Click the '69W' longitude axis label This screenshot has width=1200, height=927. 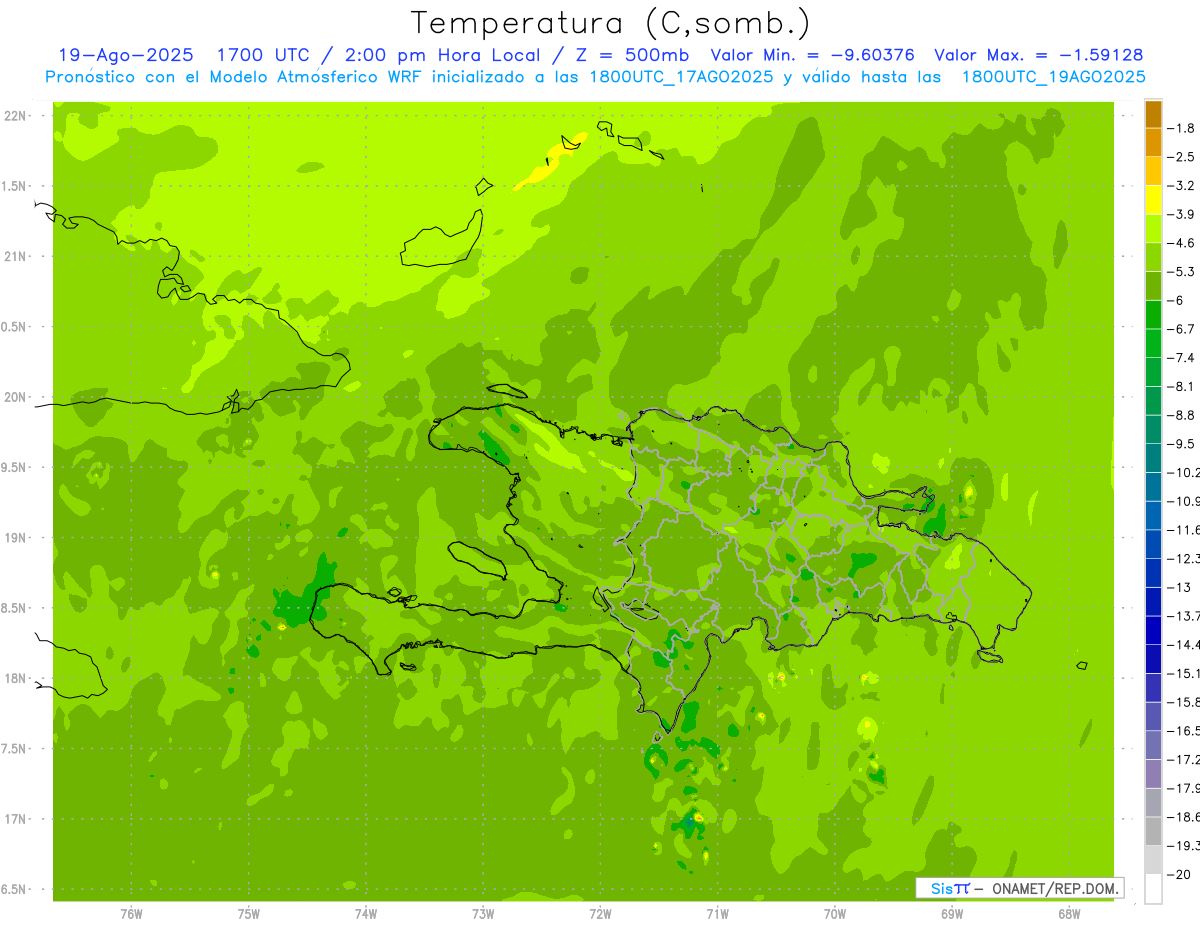[x=952, y=914]
